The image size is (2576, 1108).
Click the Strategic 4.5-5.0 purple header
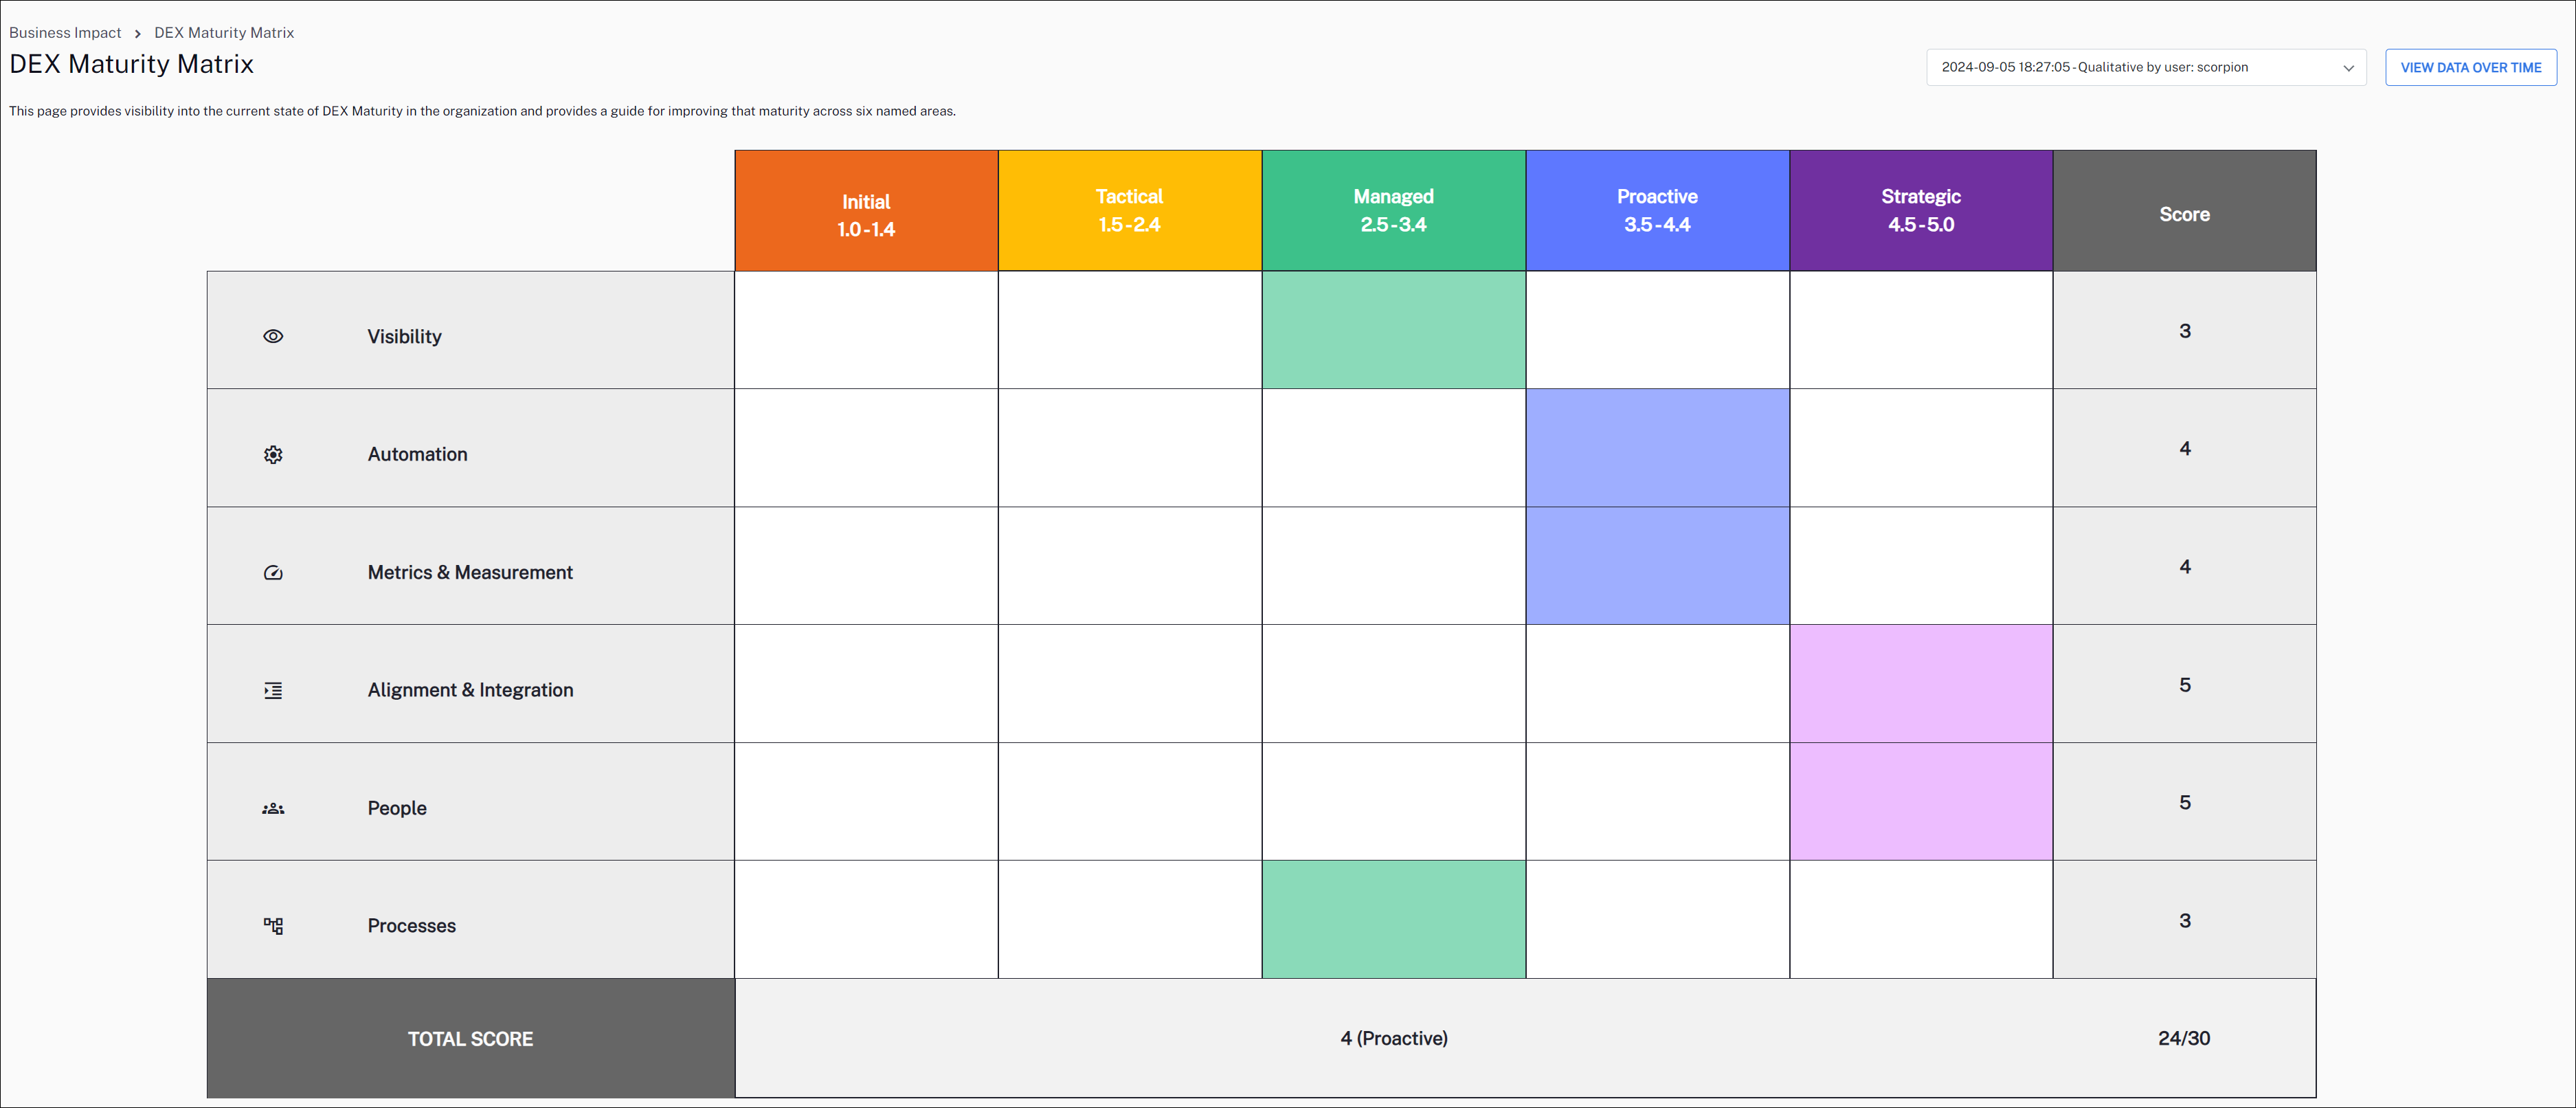click(x=1920, y=211)
